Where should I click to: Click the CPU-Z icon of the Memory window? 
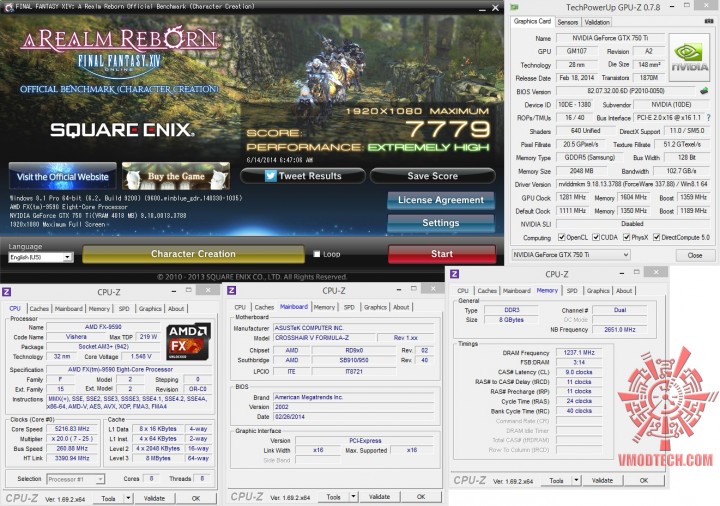tap(455, 274)
